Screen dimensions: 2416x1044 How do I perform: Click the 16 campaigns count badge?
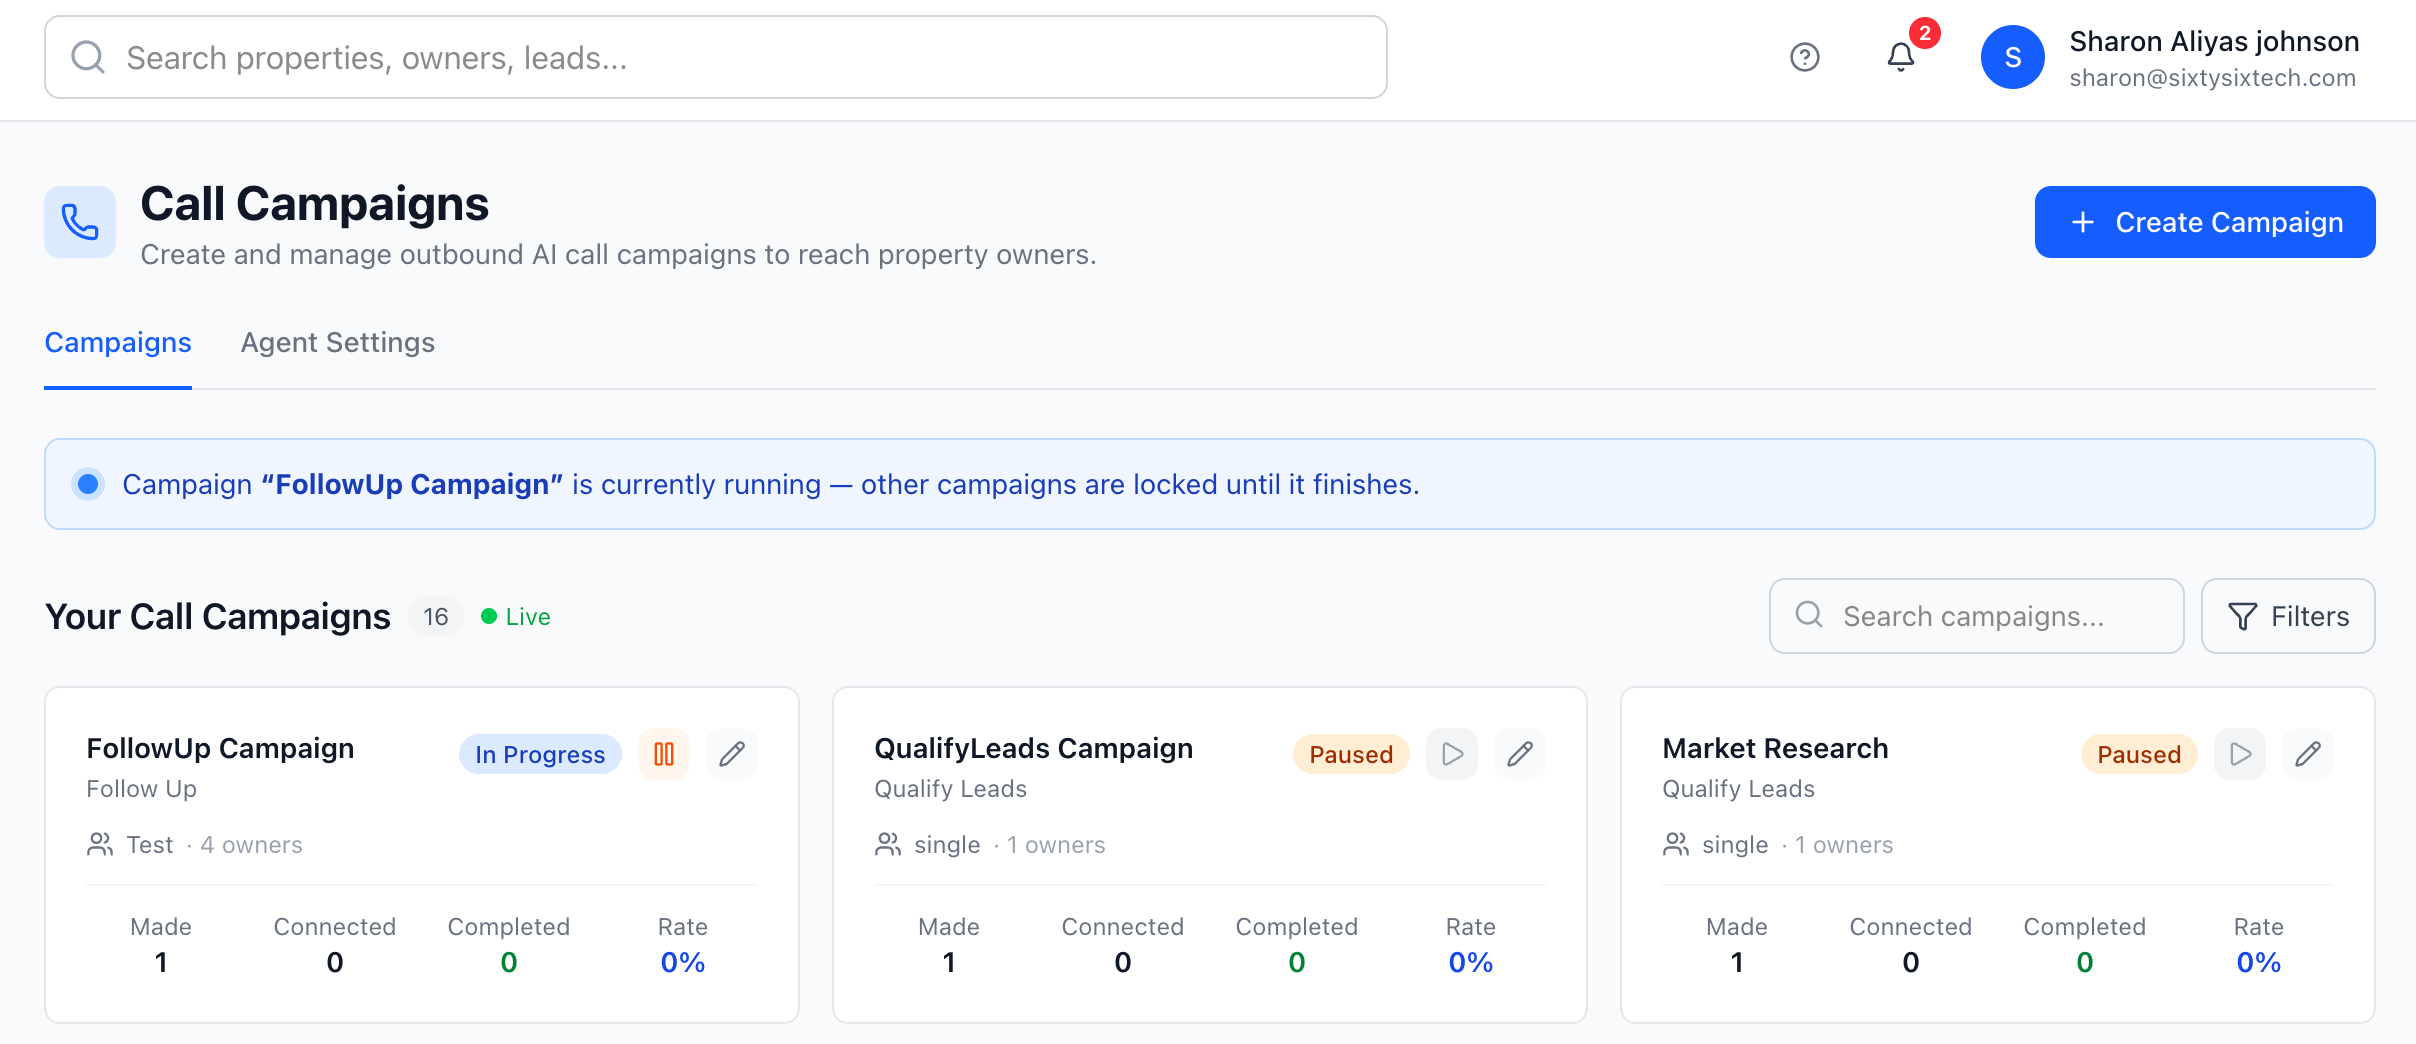click(436, 616)
